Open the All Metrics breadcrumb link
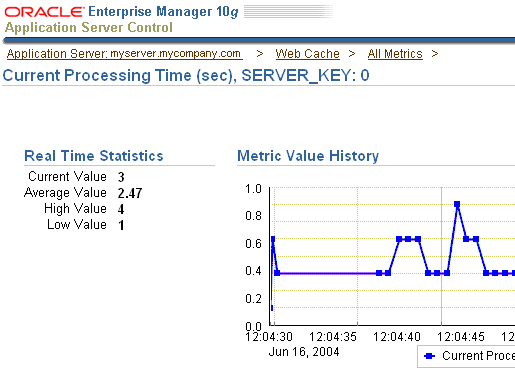The width and height of the screenshot is (515, 371). tap(395, 54)
